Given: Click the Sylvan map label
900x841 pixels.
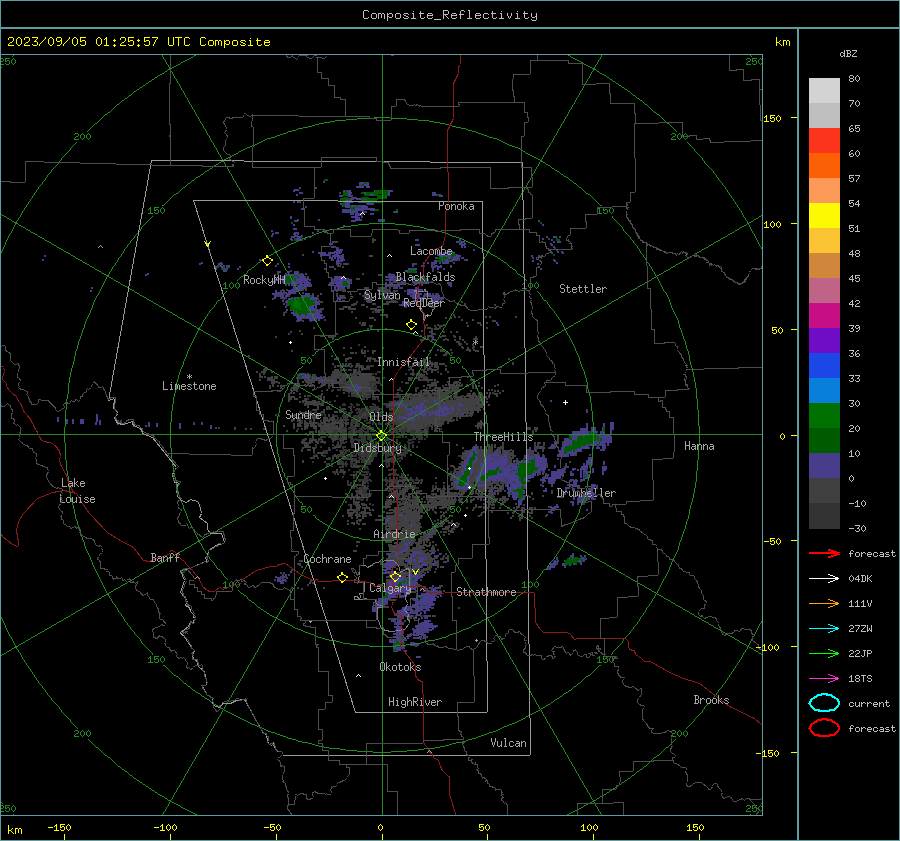Looking at the screenshot, I should (x=382, y=295).
